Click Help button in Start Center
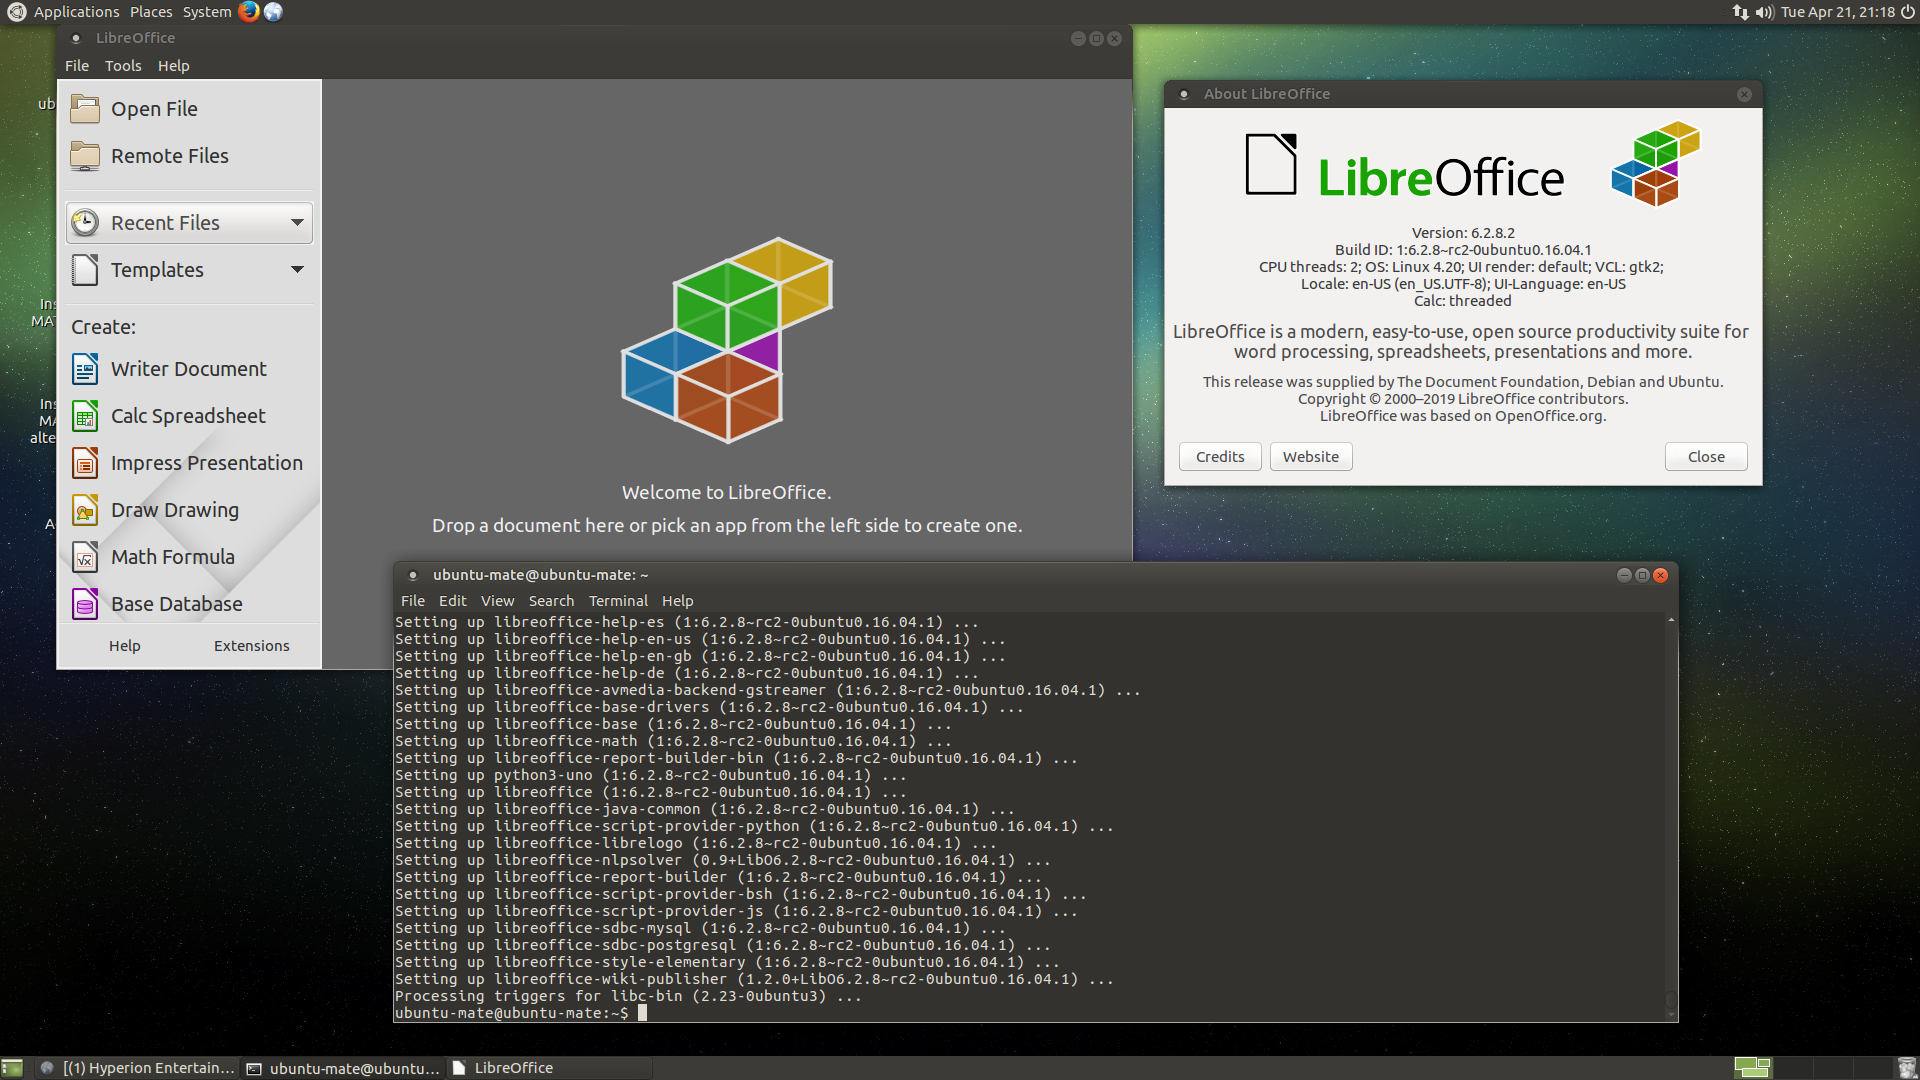 coord(125,646)
